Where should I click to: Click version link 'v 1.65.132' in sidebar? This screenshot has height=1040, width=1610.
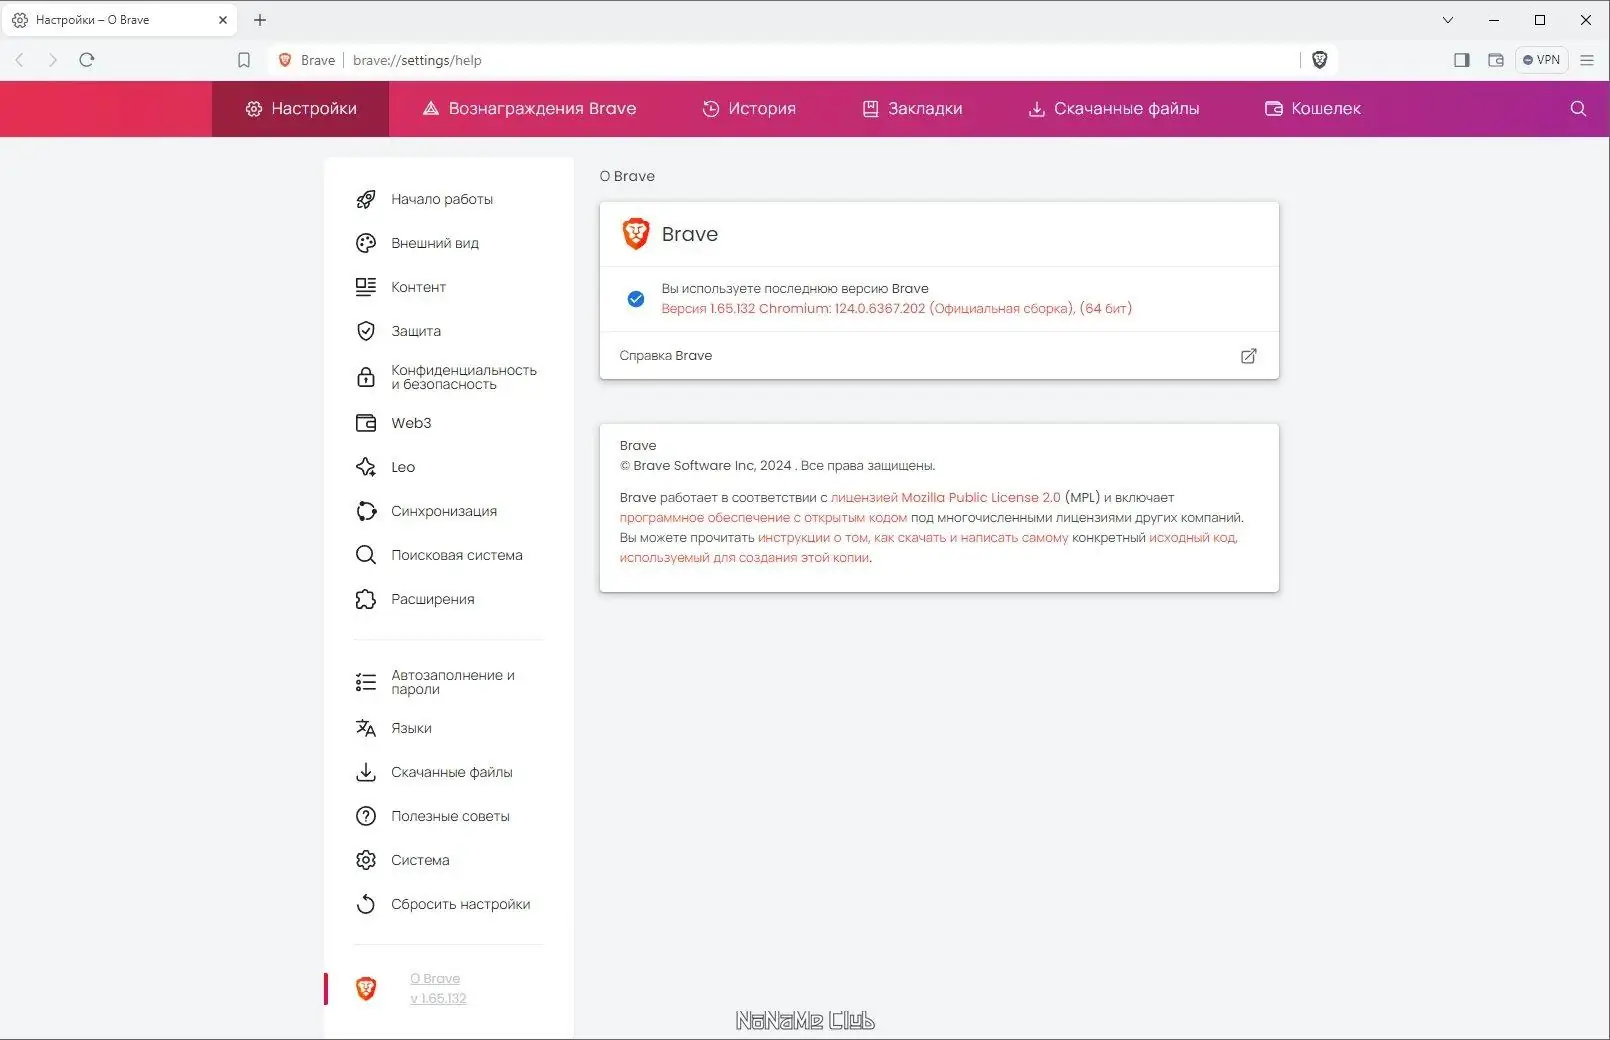[438, 998]
